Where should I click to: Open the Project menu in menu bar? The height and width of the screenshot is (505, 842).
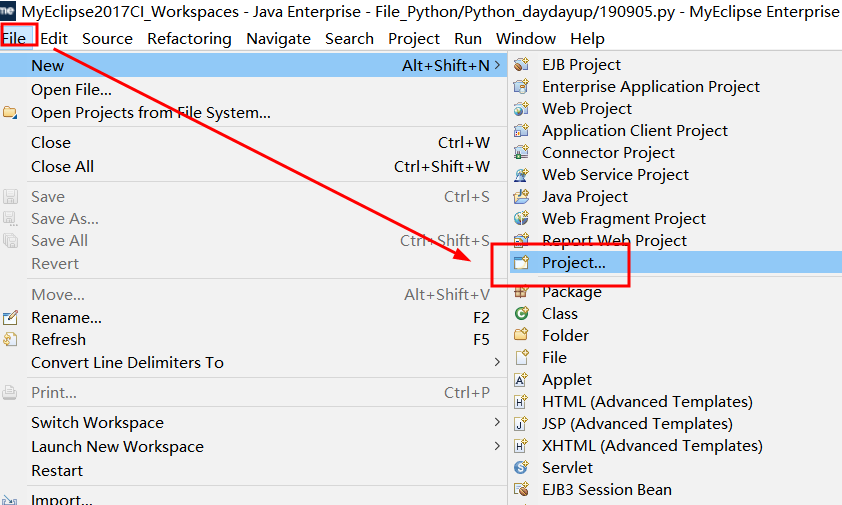413,39
